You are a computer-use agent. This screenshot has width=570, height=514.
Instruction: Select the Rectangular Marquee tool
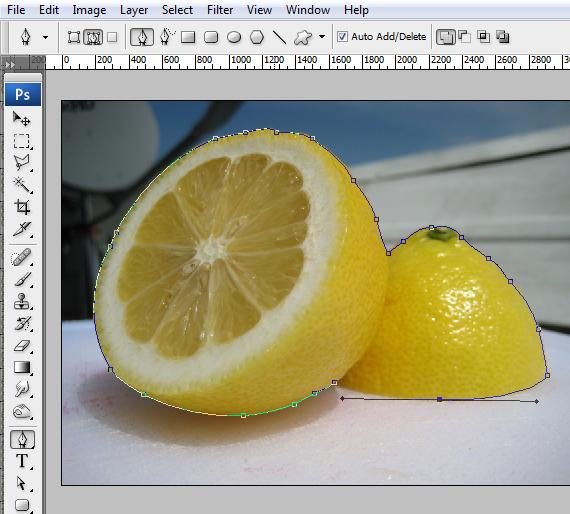22,141
